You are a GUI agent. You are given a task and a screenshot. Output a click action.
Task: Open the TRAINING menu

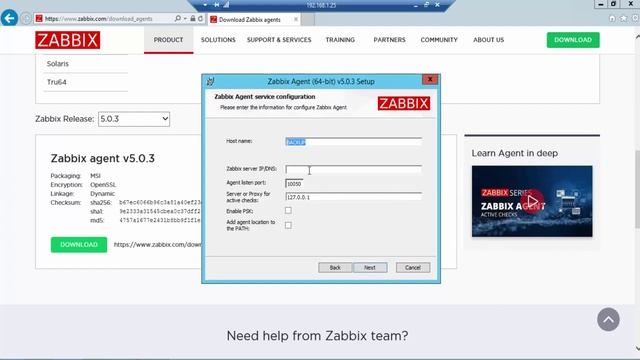(x=340, y=40)
